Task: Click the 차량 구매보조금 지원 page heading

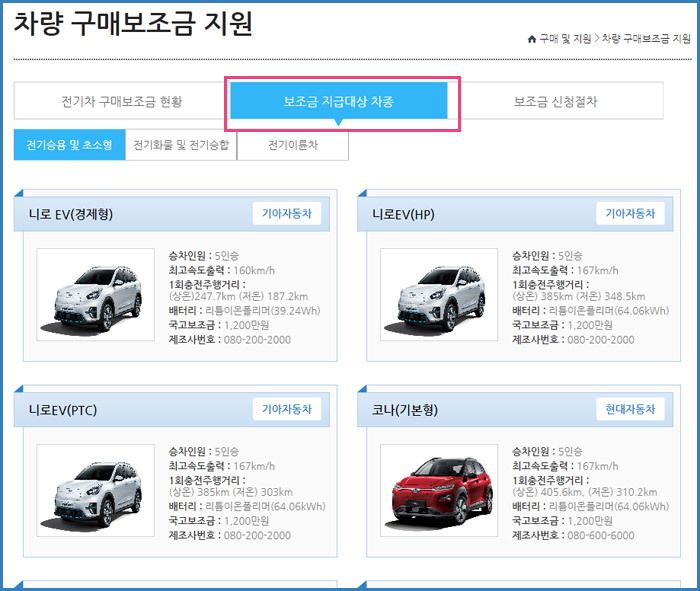Action: [133, 23]
